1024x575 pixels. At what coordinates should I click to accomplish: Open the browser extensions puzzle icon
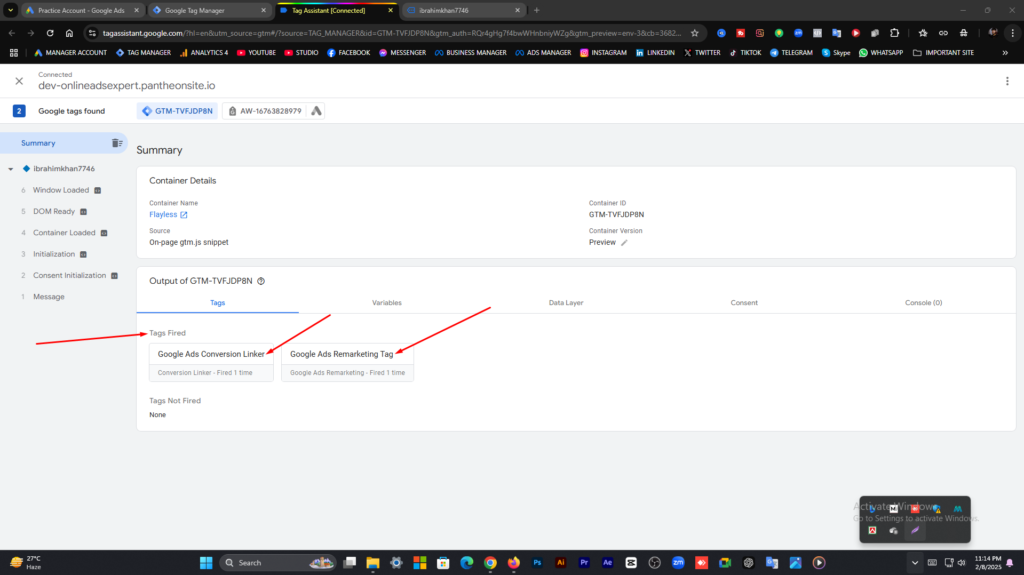(x=895, y=33)
